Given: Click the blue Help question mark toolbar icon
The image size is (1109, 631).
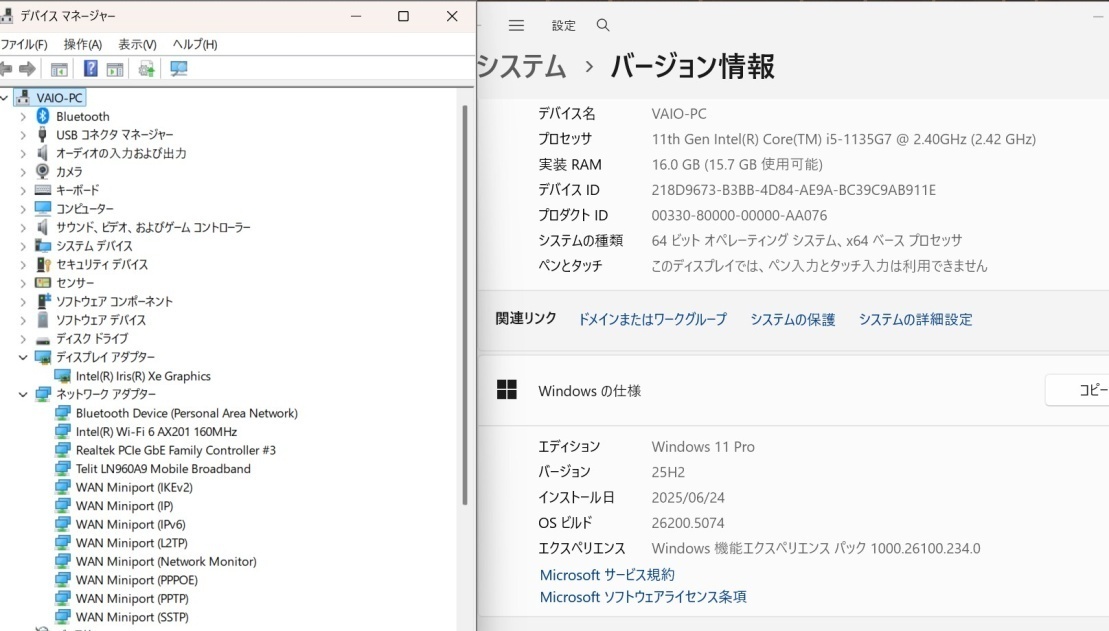Looking at the screenshot, I should [91, 69].
